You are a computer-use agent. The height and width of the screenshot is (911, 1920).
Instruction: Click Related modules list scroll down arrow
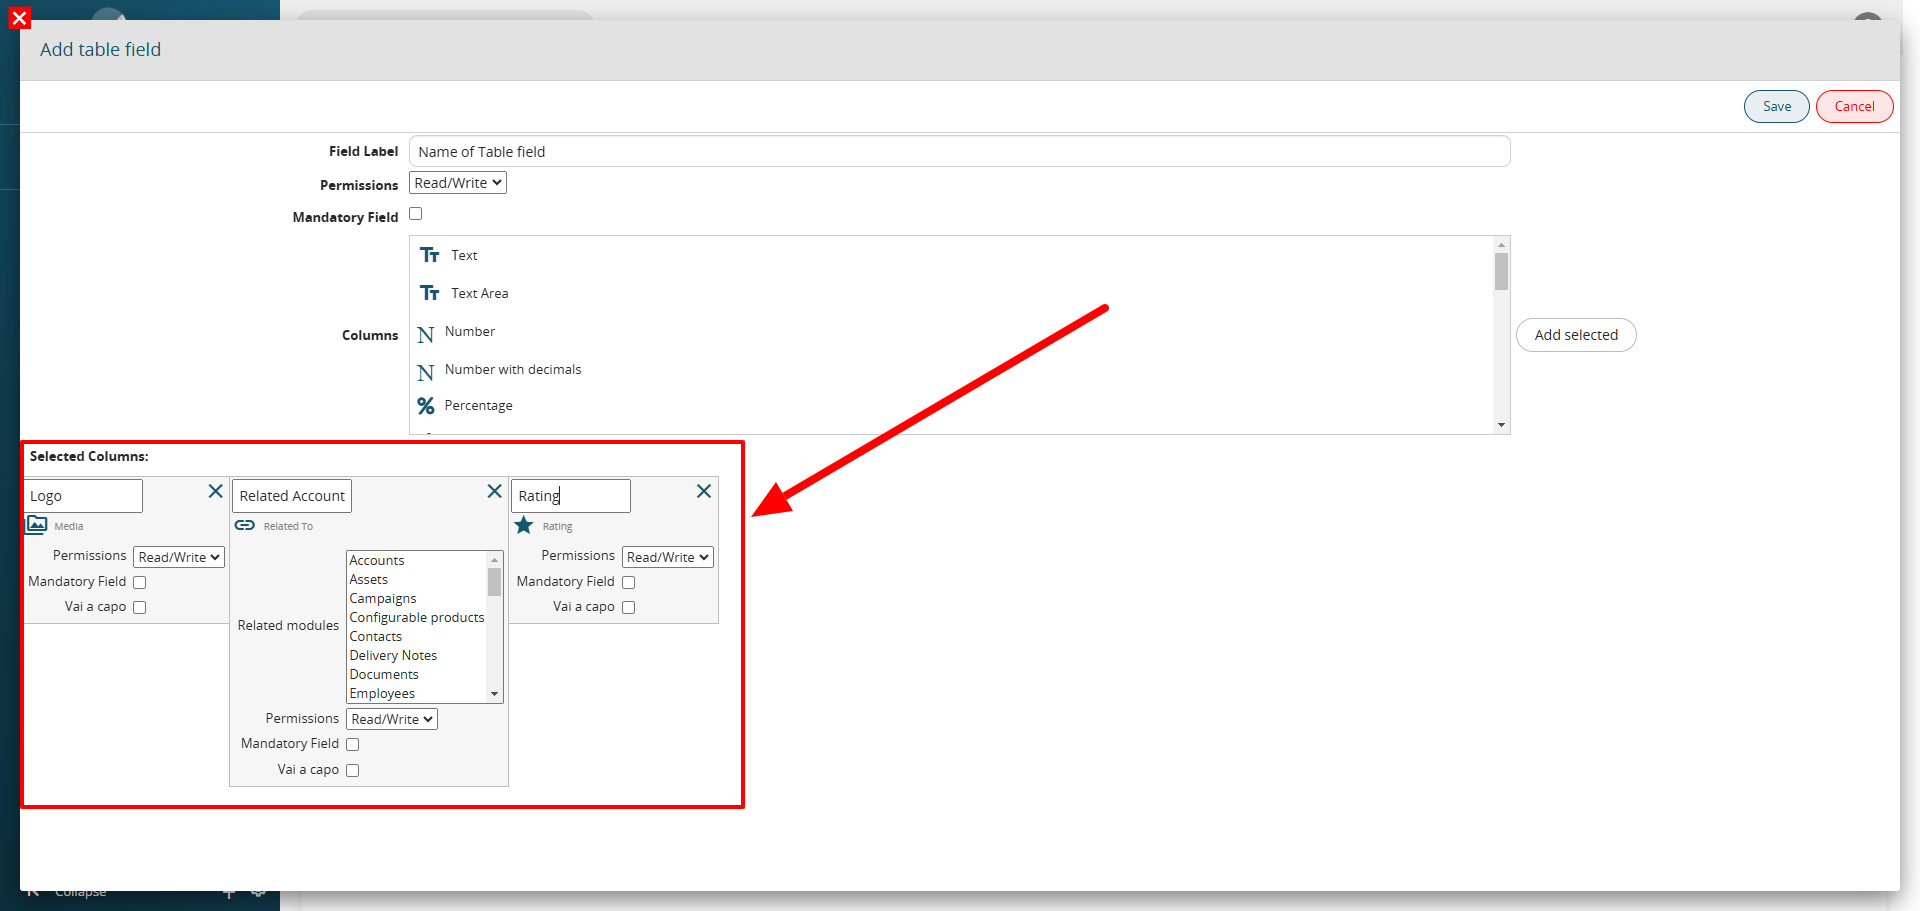[494, 694]
